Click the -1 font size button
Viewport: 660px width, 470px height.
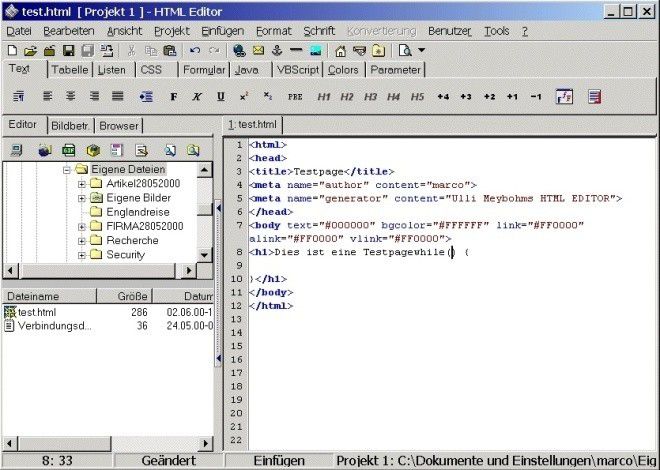[x=535, y=97]
